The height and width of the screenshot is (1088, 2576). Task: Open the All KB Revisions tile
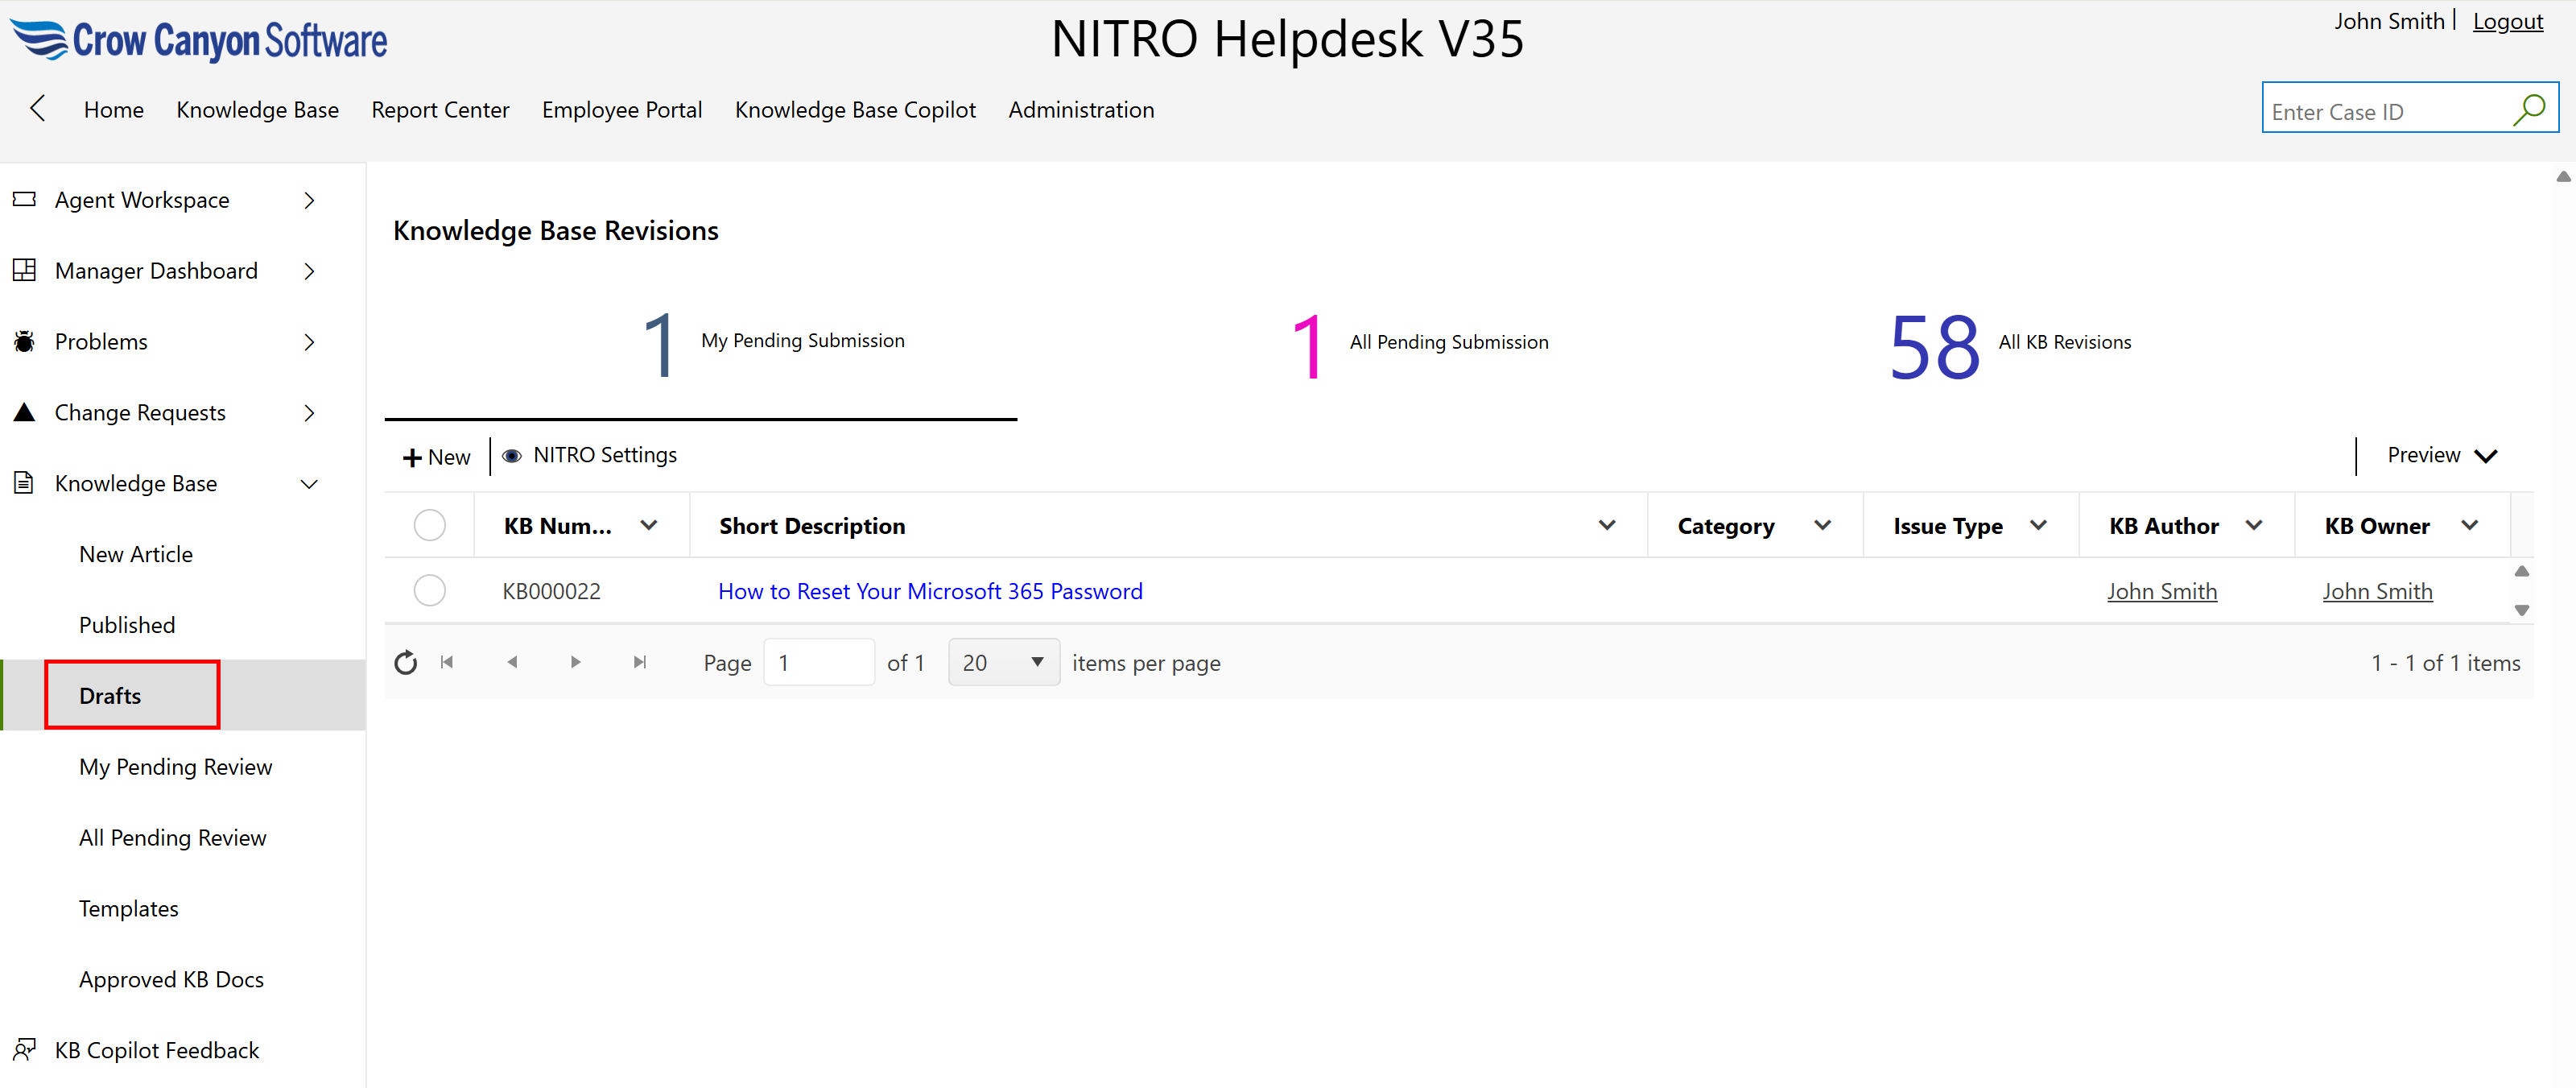coord(2009,345)
